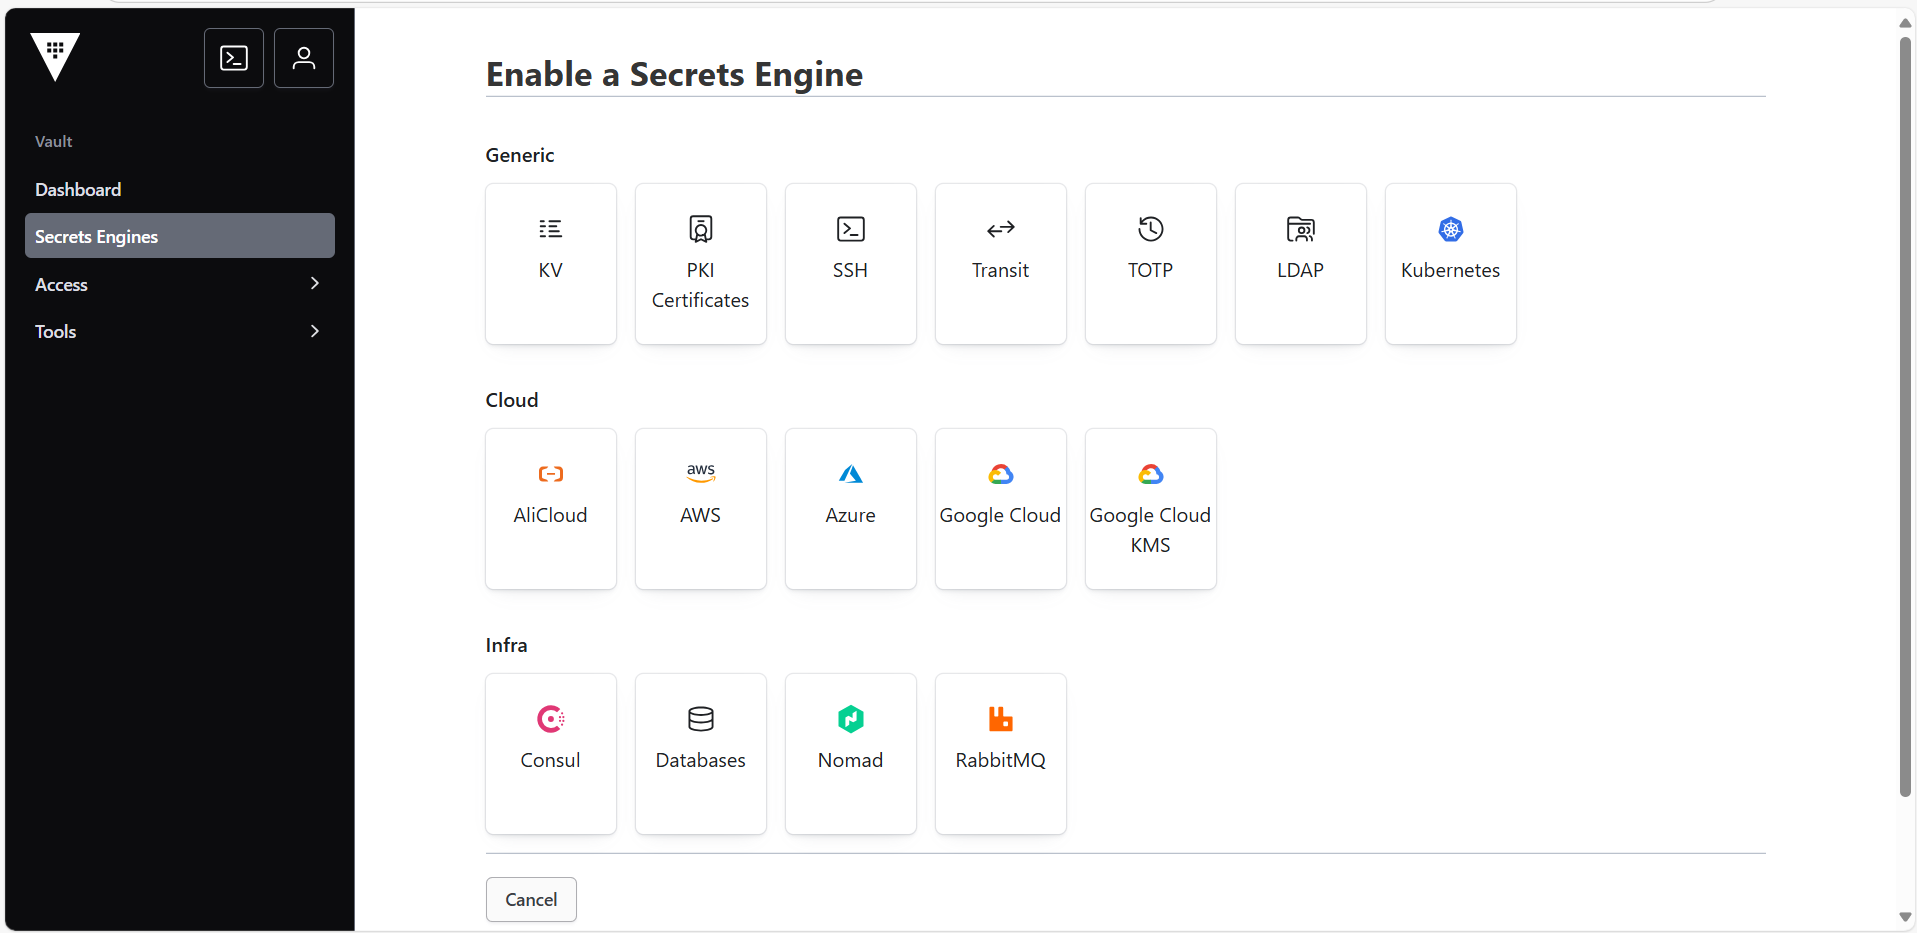Viewport: 1917px width, 933px height.
Task: Click the Consul label text
Action: 551,760
